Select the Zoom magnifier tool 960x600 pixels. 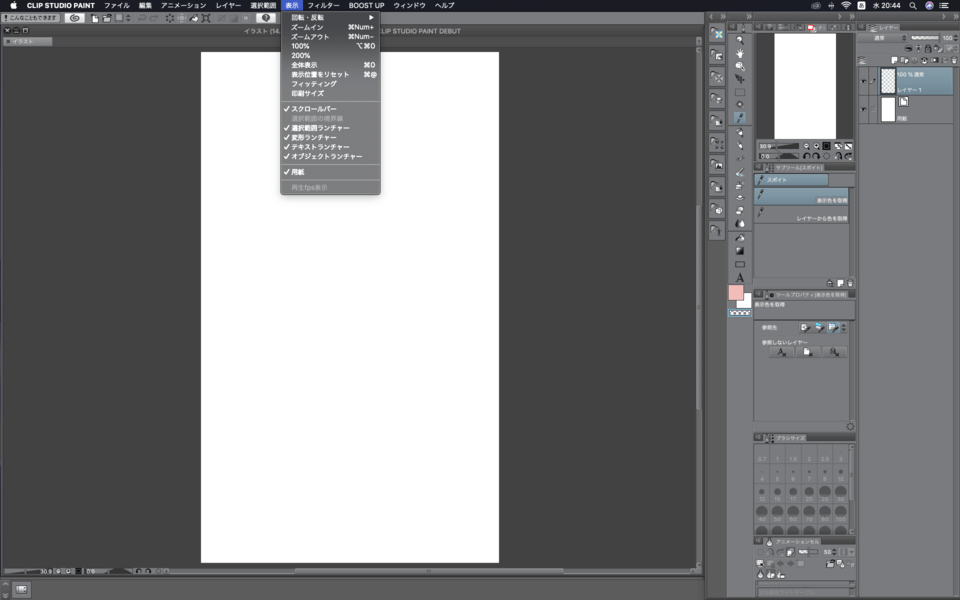tap(740, 40)
